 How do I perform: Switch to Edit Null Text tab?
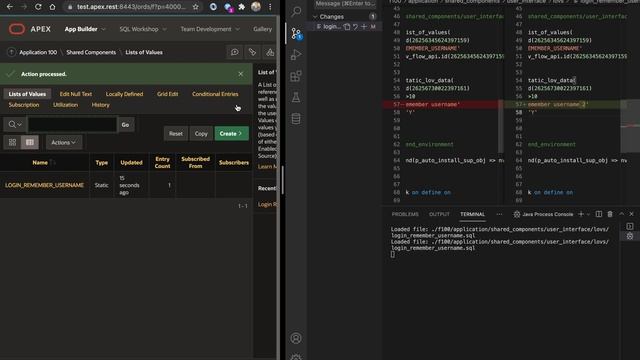click(76, 94)
